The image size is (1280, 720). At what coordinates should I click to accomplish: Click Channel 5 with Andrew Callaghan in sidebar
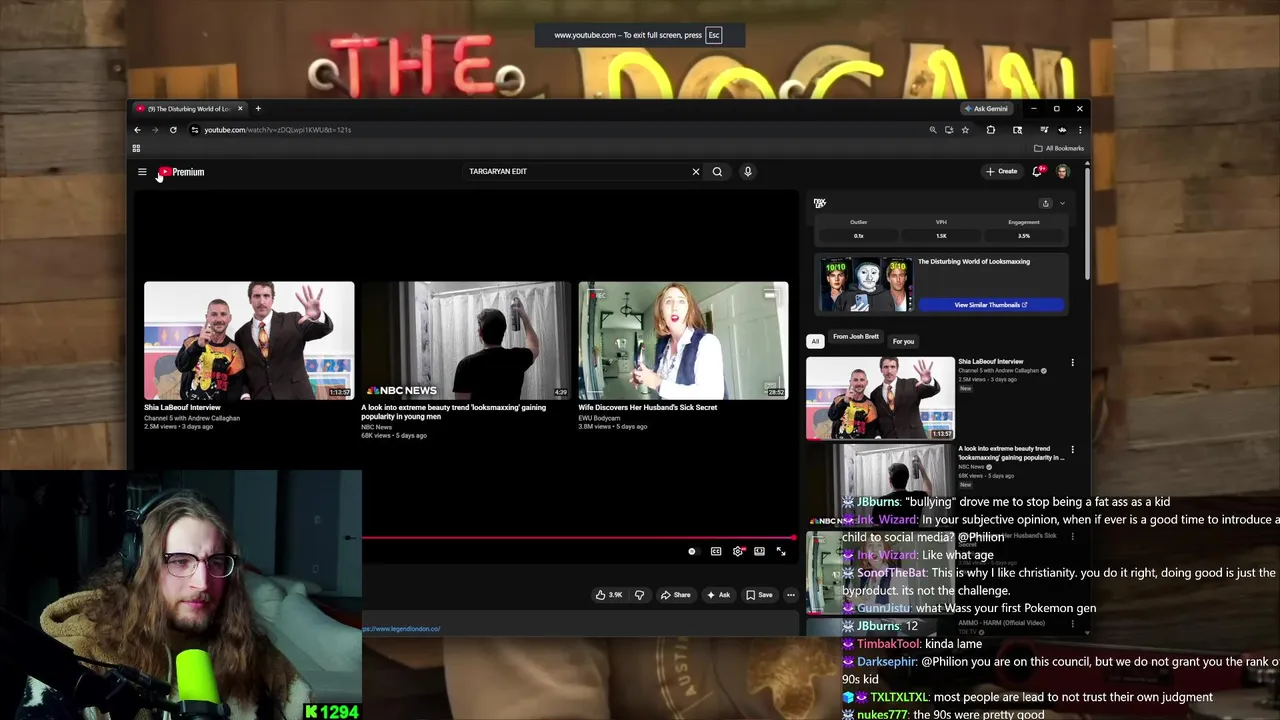coord(1000,371)
